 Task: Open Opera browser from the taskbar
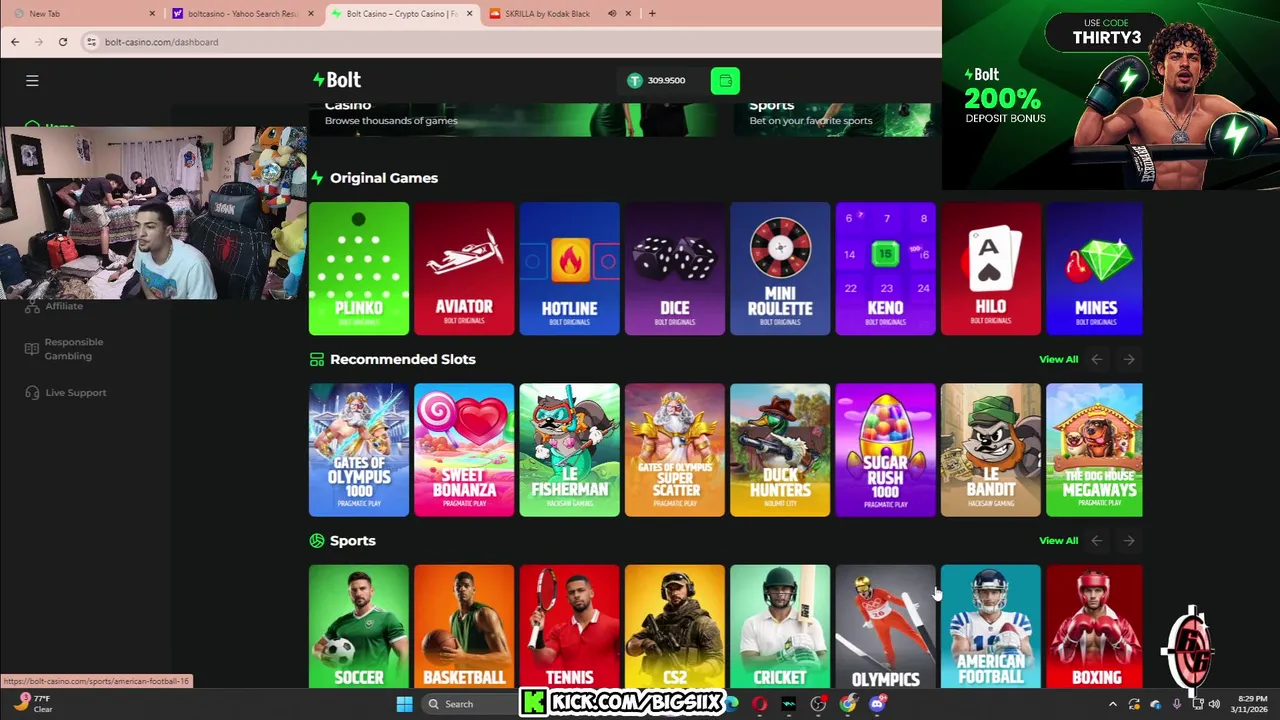pyautogui.click(x=759, y=704)
